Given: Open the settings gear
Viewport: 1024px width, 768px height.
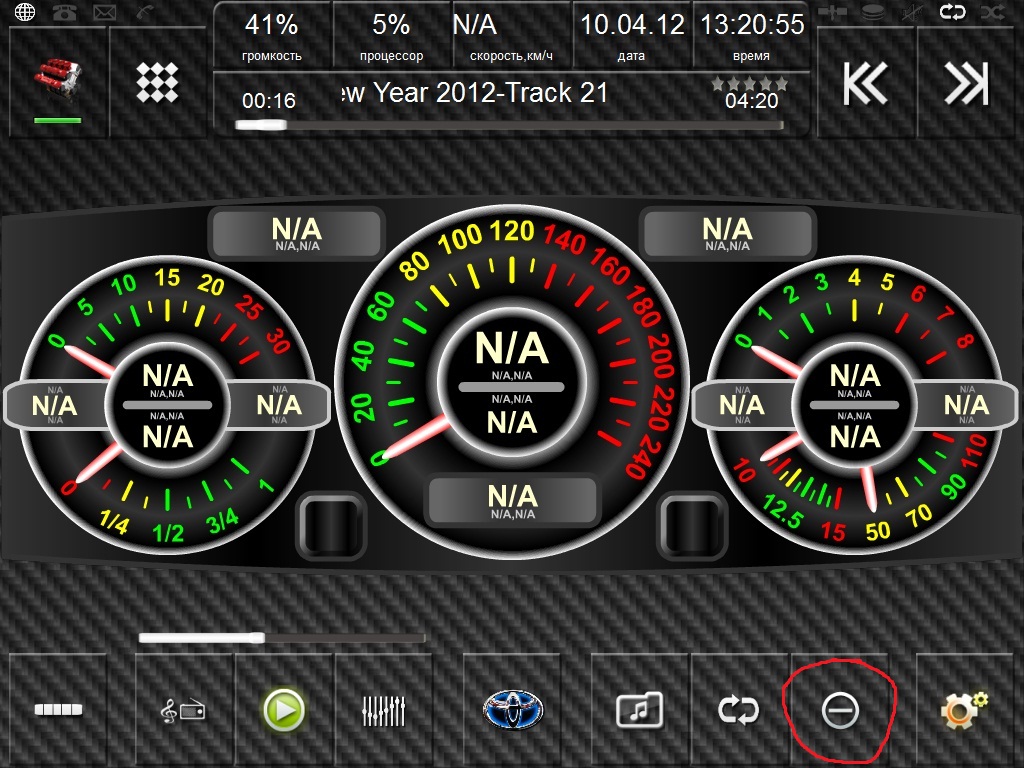Looking at the screenshot, I should [964, 710].
